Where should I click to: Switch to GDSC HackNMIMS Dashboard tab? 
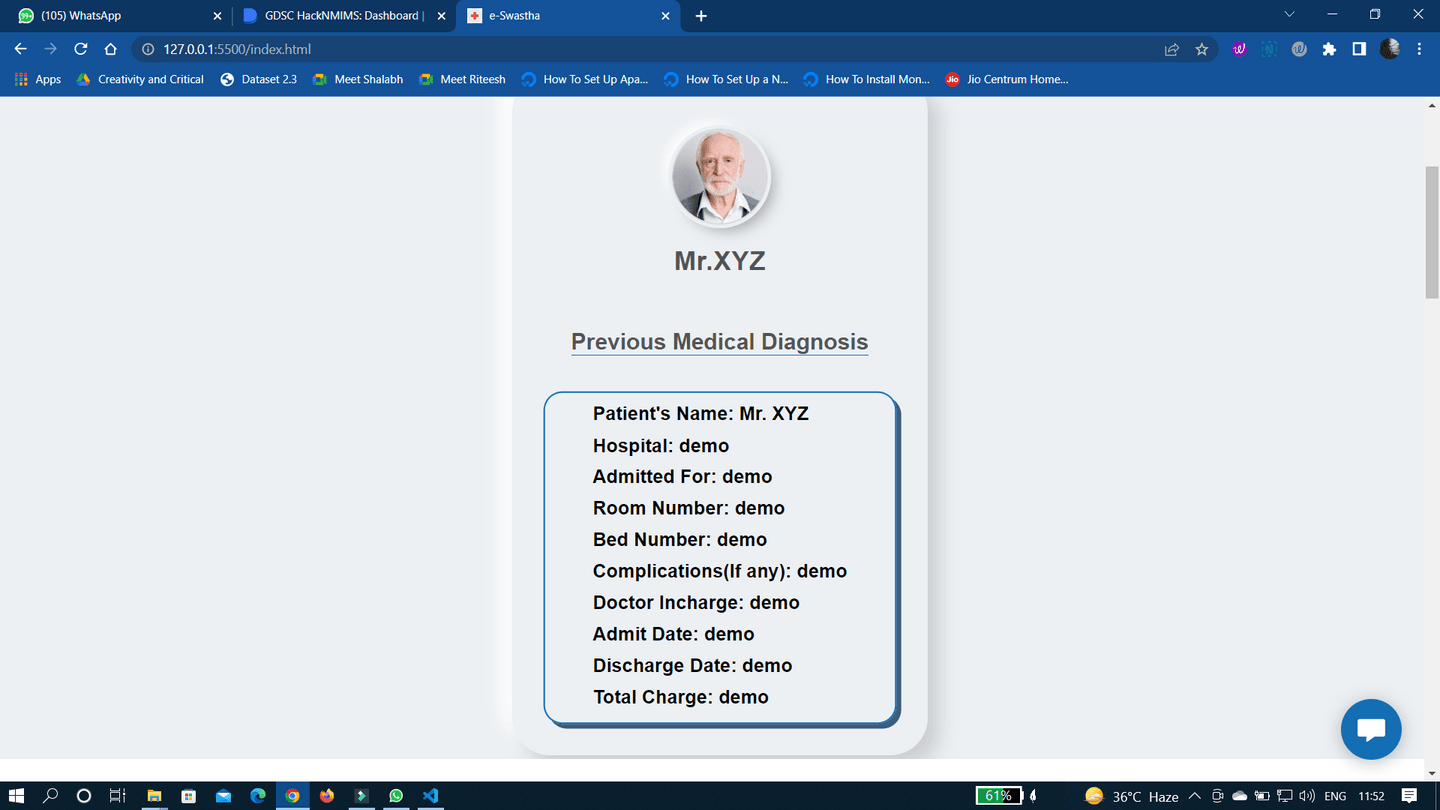tap(343, 16)
